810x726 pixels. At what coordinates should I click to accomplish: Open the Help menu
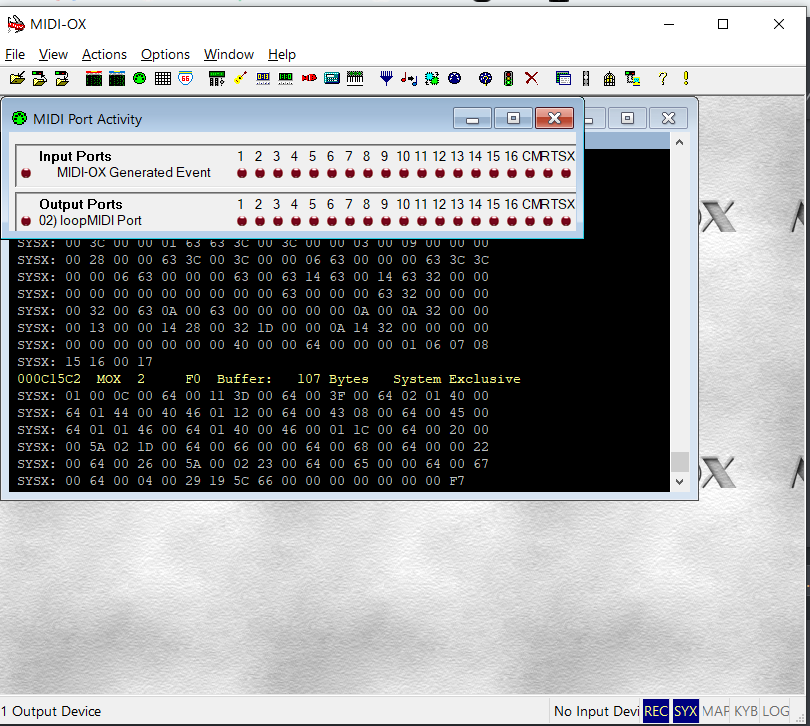pos(282,54)
